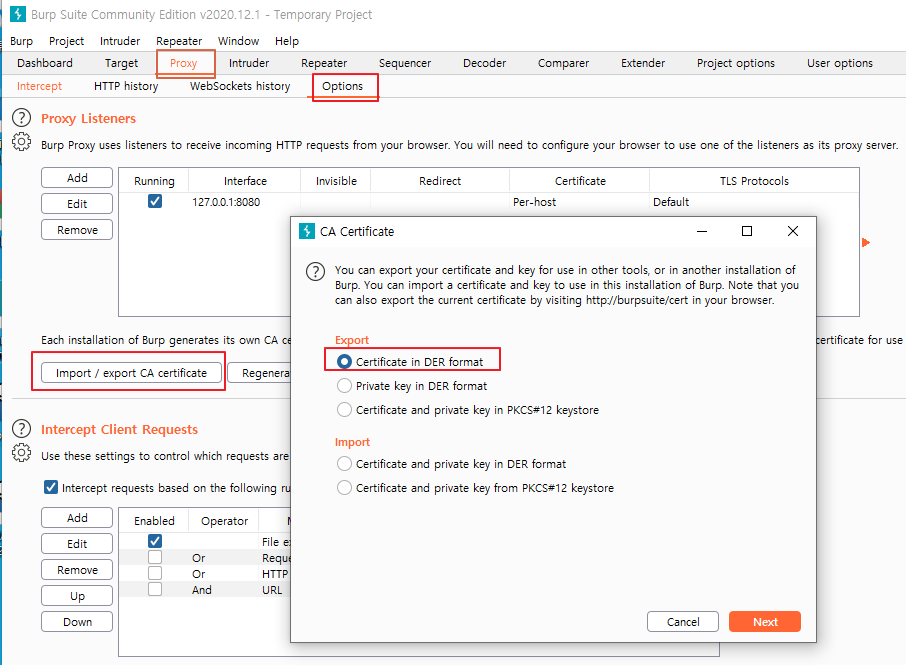Click the Burp Suite logo in title bar
Viewport: 906px width, 665px height.
[18, 14]
